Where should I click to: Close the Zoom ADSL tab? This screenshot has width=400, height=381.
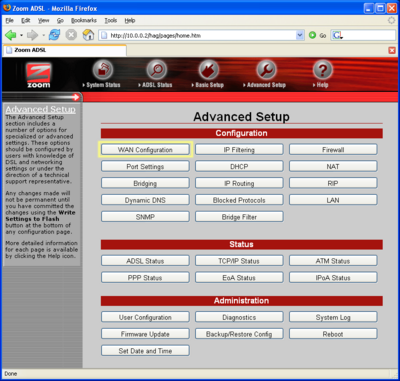[392, 50]
